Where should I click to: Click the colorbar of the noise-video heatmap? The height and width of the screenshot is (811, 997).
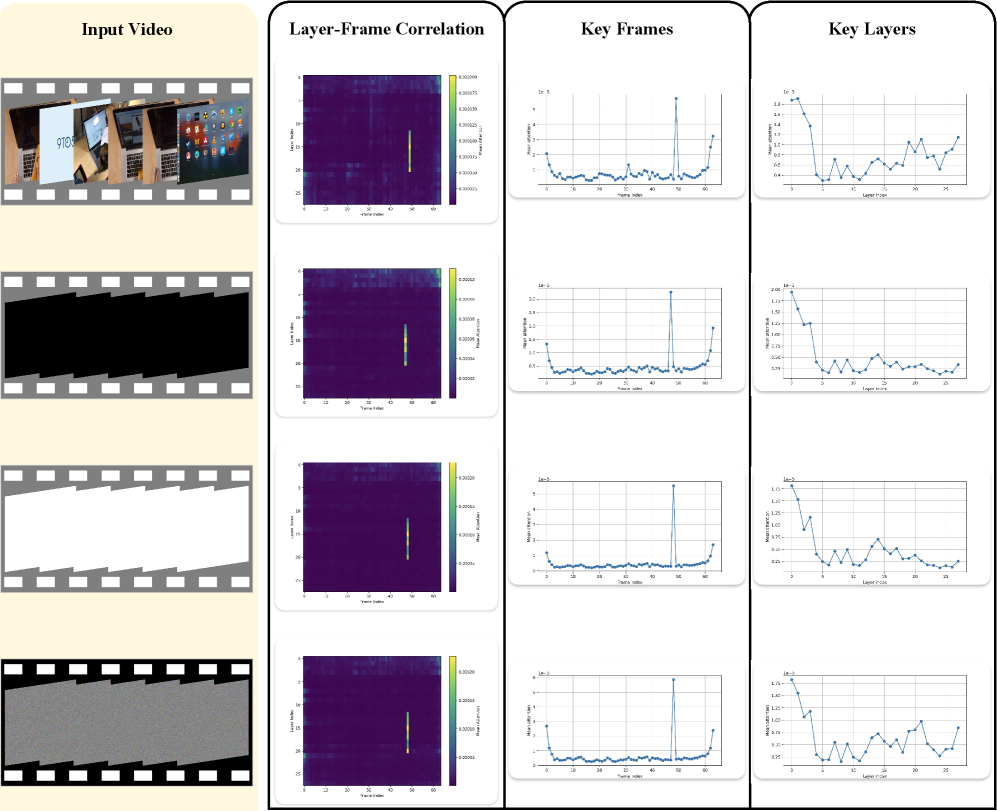pyautogui.click(x=452, y=721)
